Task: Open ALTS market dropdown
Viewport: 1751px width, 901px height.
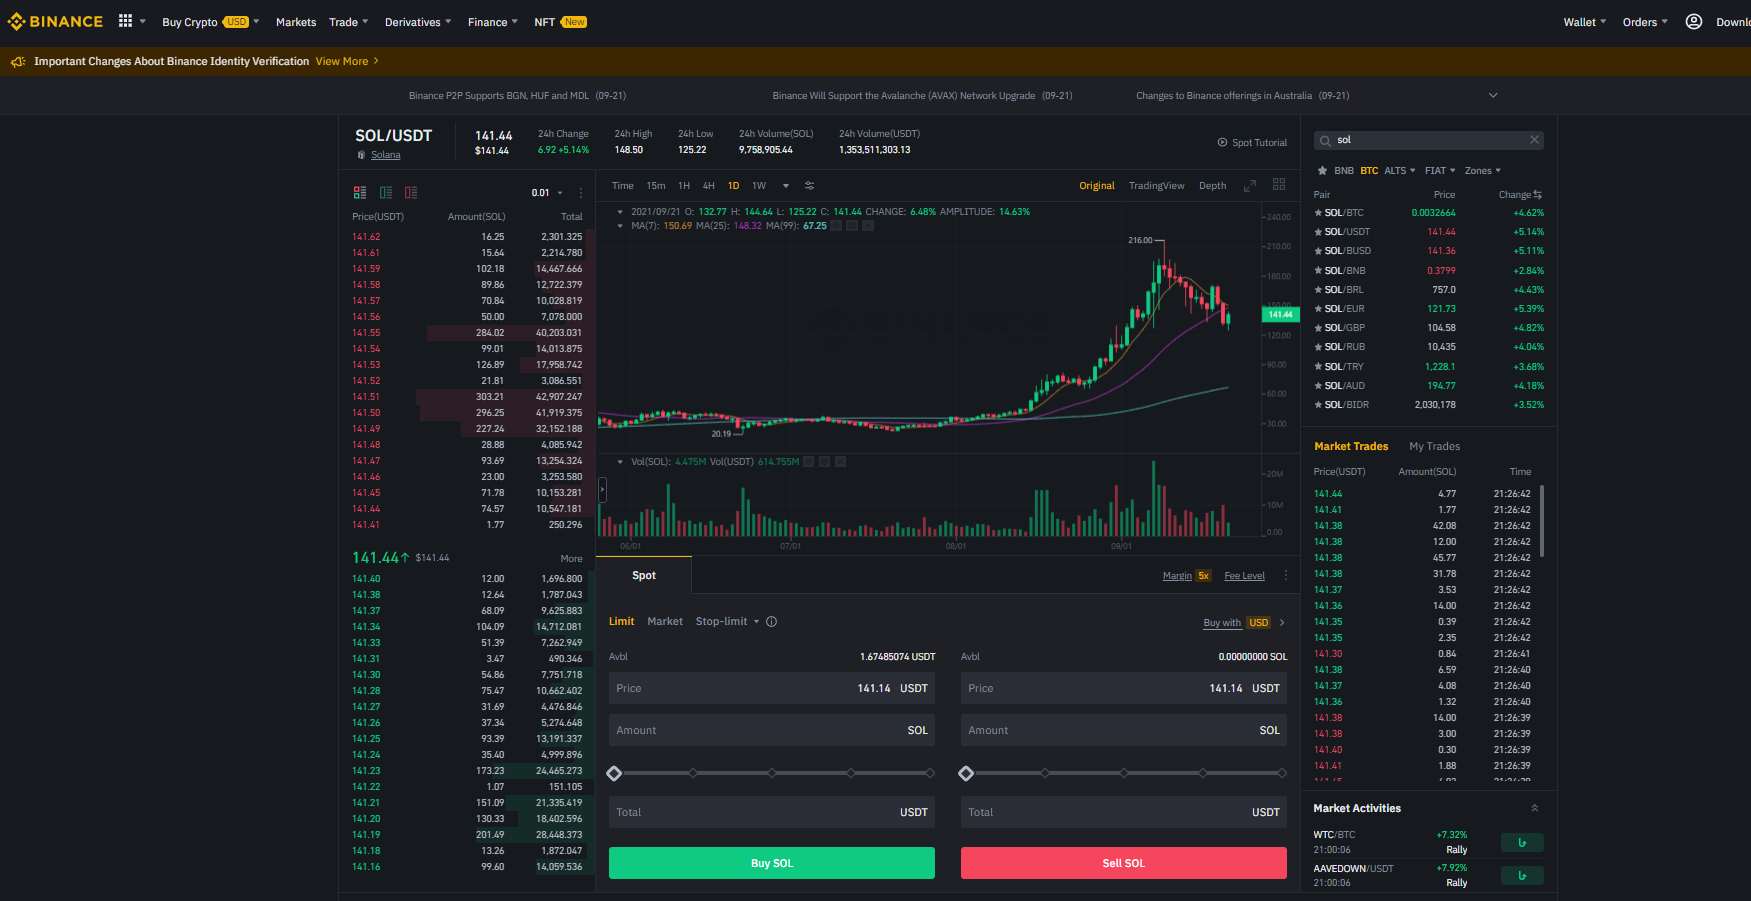Action: [1399, 171]
